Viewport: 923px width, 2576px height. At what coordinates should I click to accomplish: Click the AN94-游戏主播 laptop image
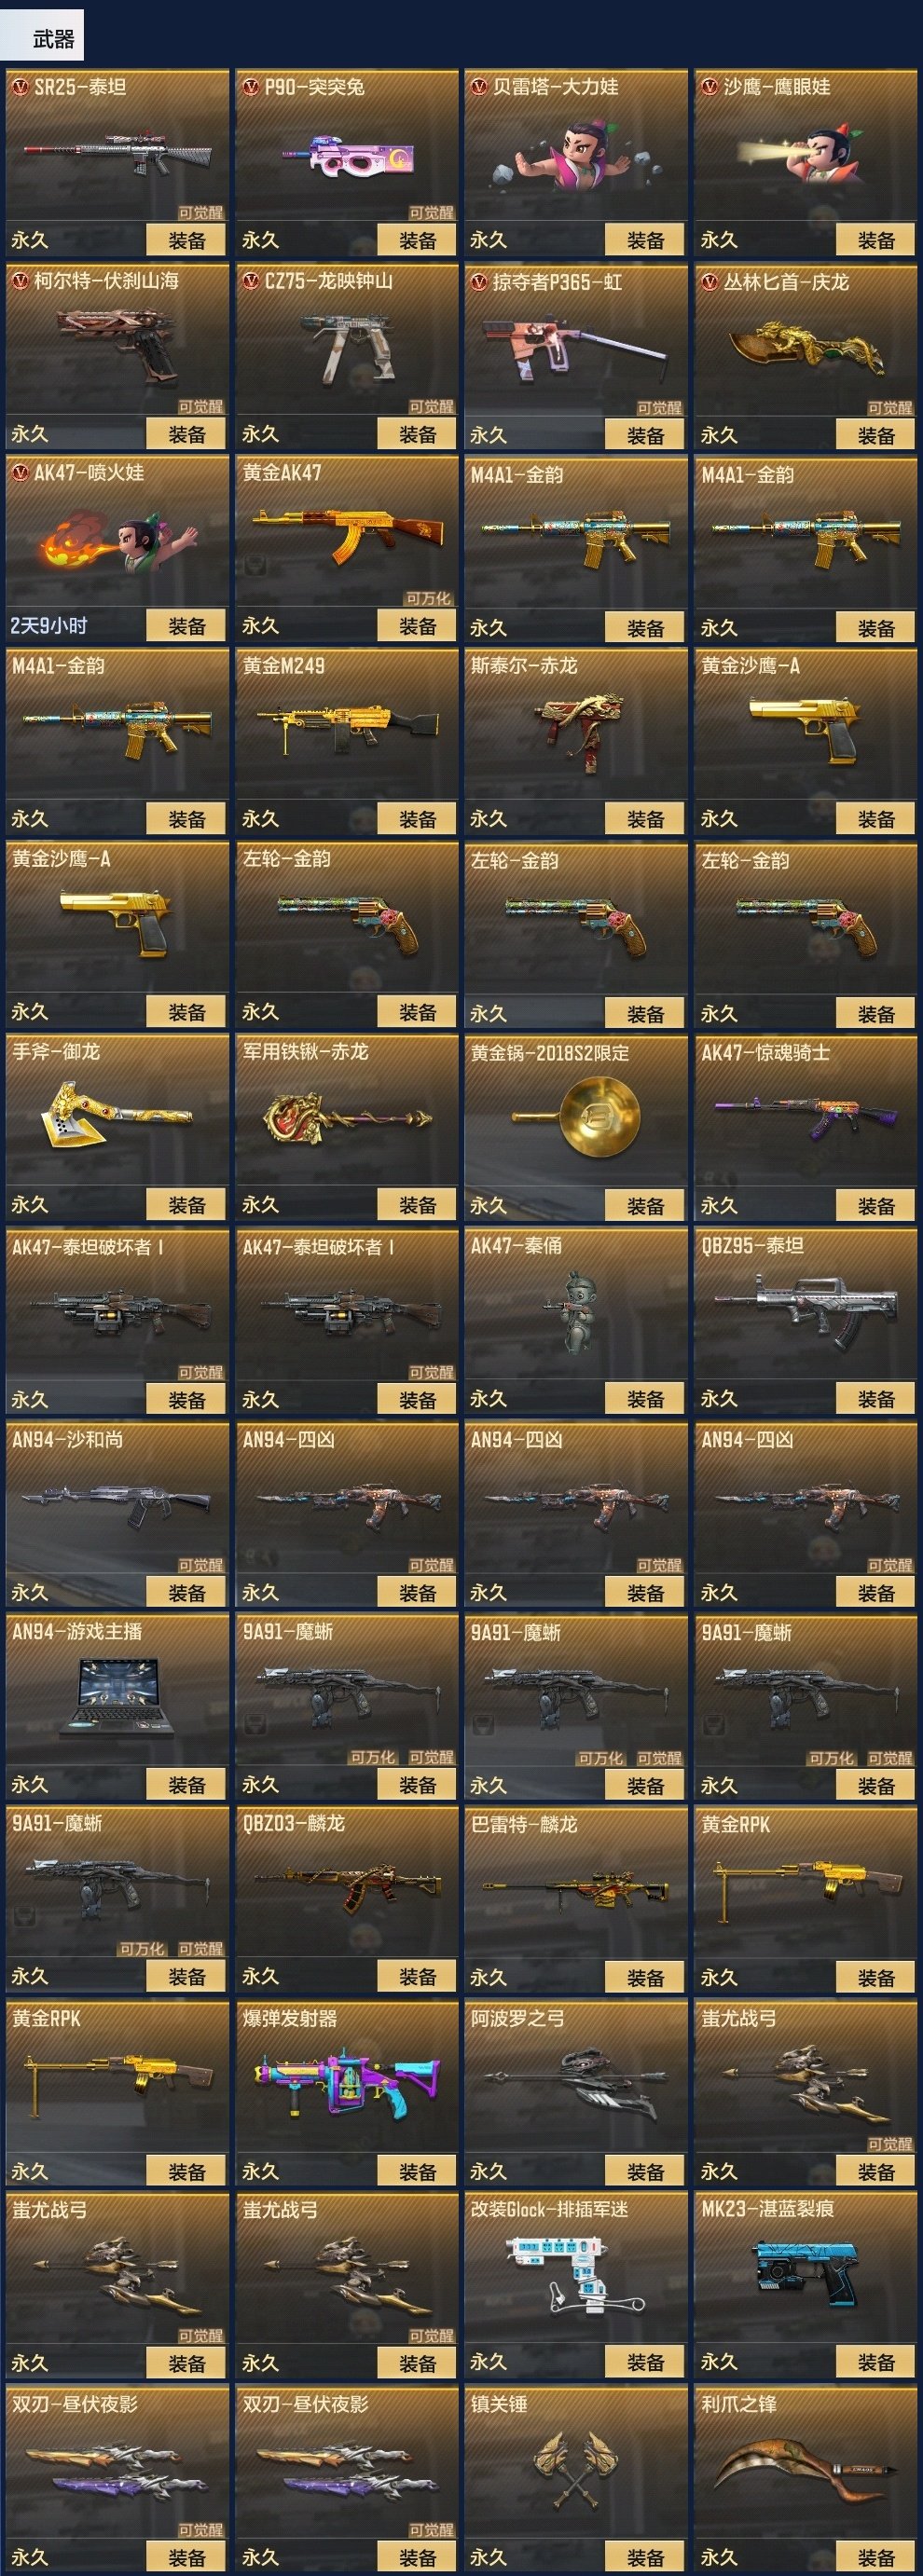(117, 1696)
